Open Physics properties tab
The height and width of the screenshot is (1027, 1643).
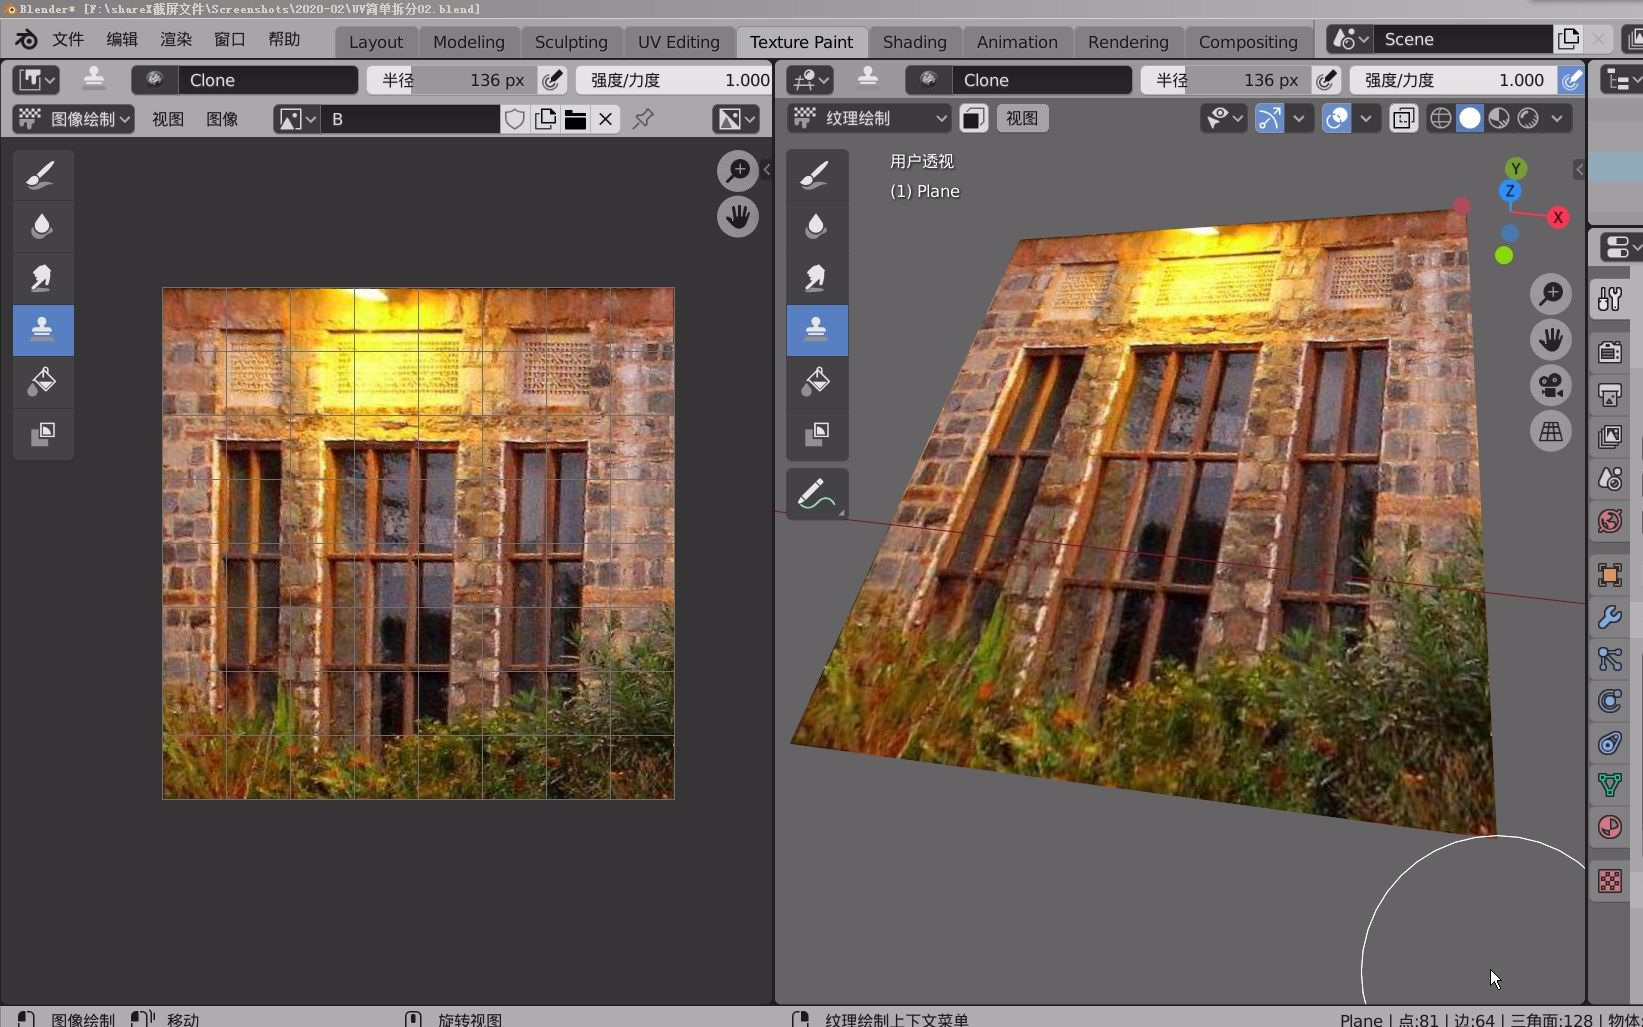point(1610,701)
